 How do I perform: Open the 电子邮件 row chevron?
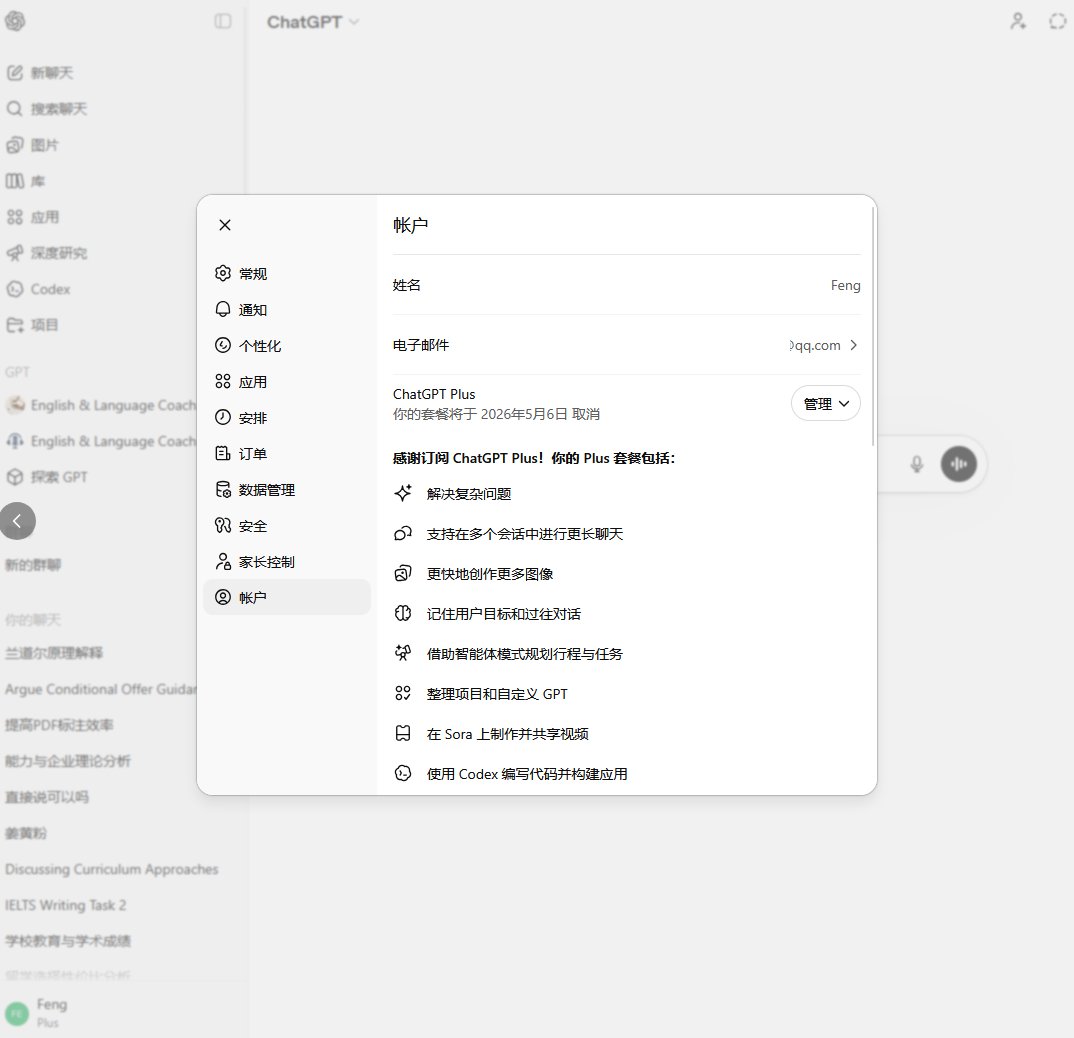[853, 345]
